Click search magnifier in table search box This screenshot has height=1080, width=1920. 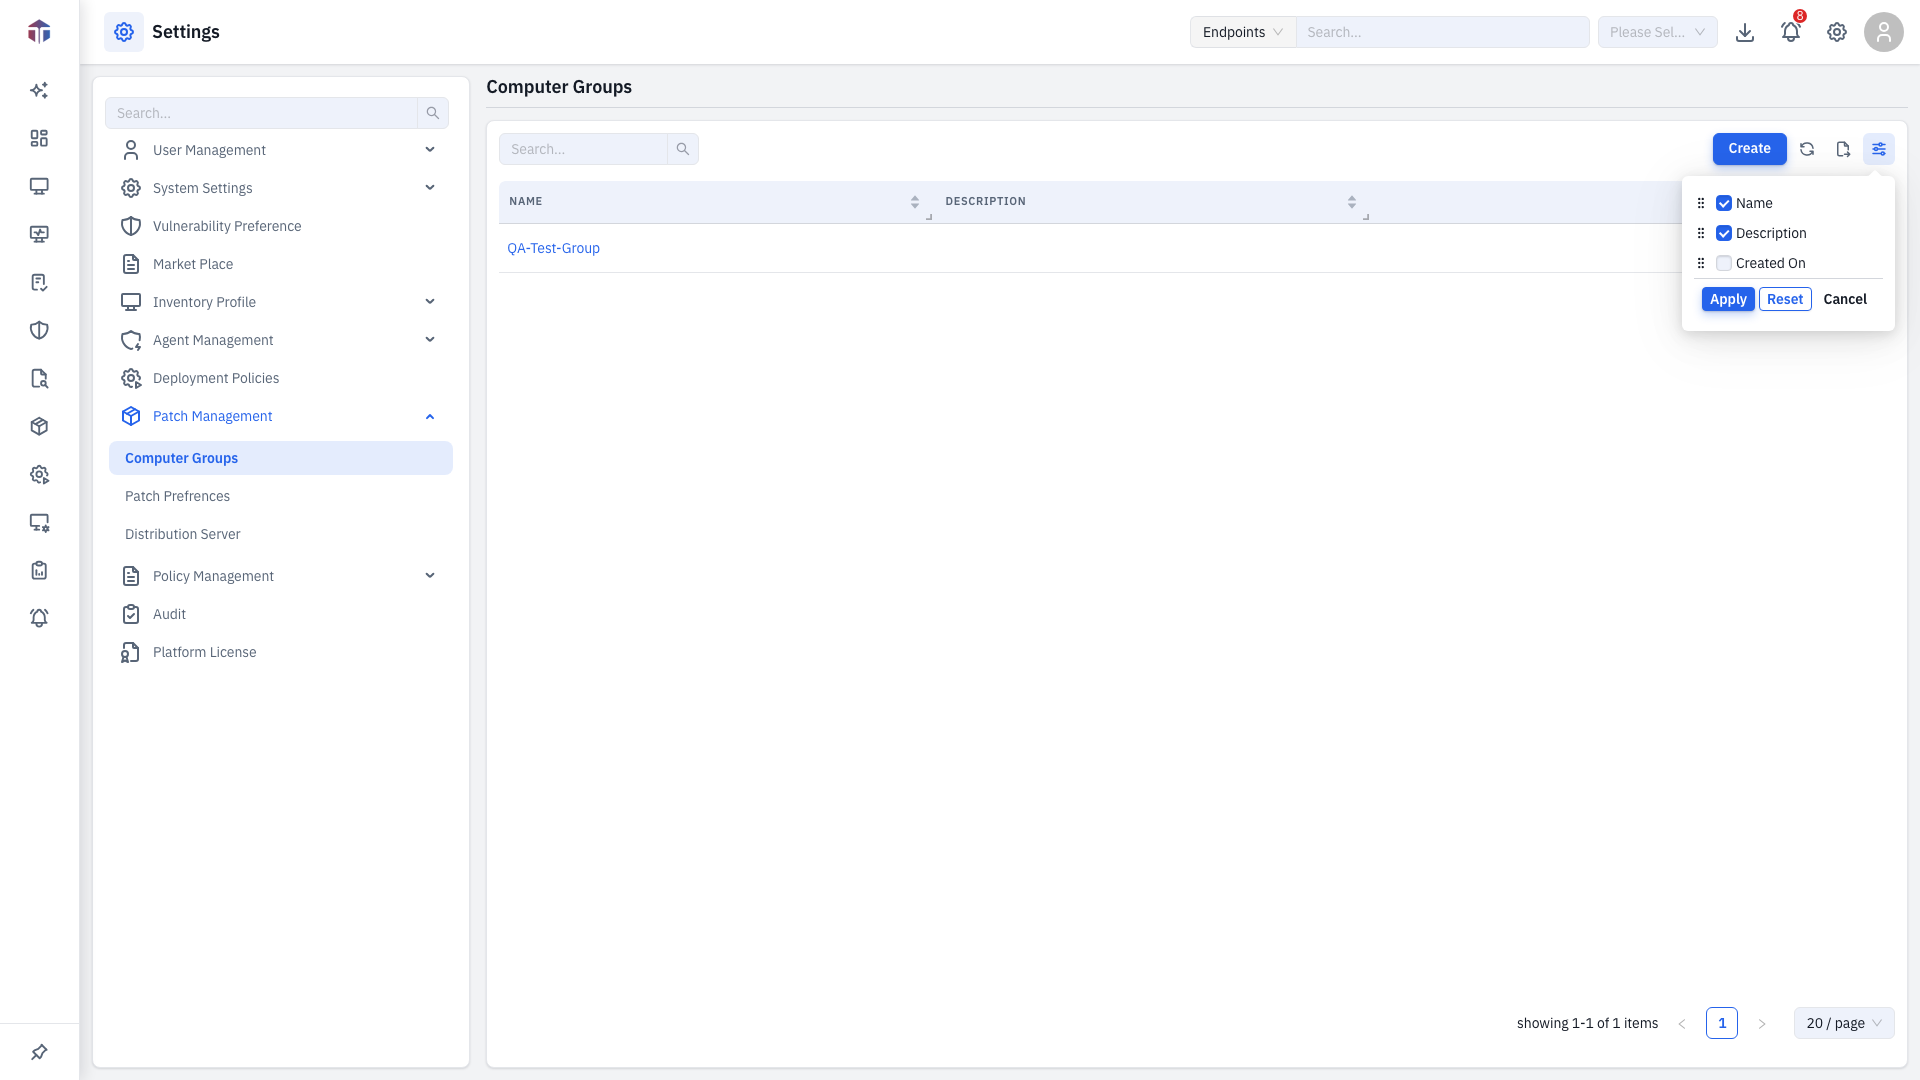coord(683,149)
